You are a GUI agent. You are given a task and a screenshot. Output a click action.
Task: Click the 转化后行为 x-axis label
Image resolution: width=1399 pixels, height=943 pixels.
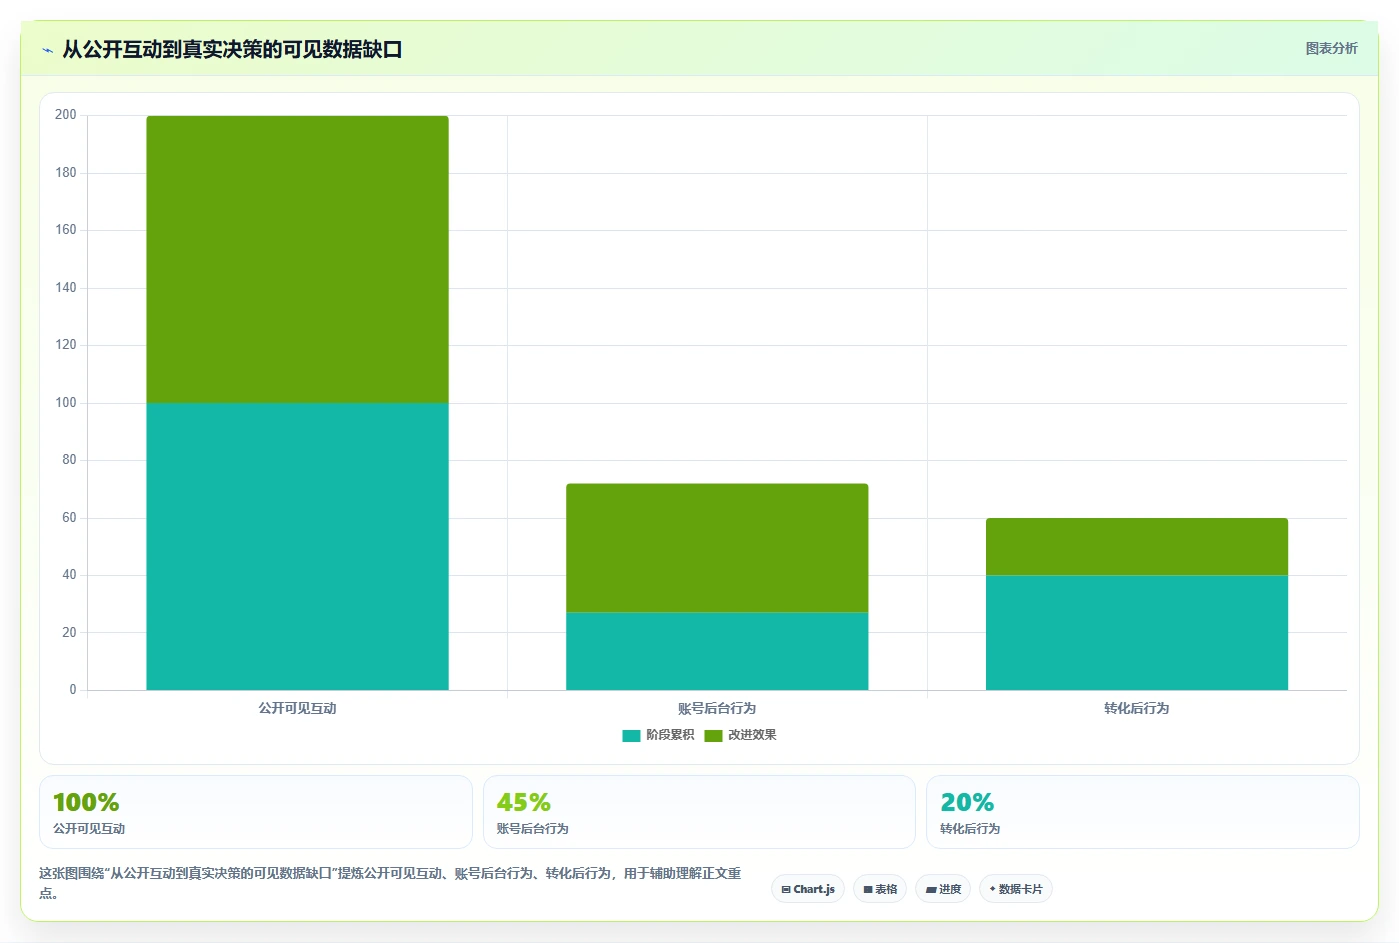coord(1137,708)
